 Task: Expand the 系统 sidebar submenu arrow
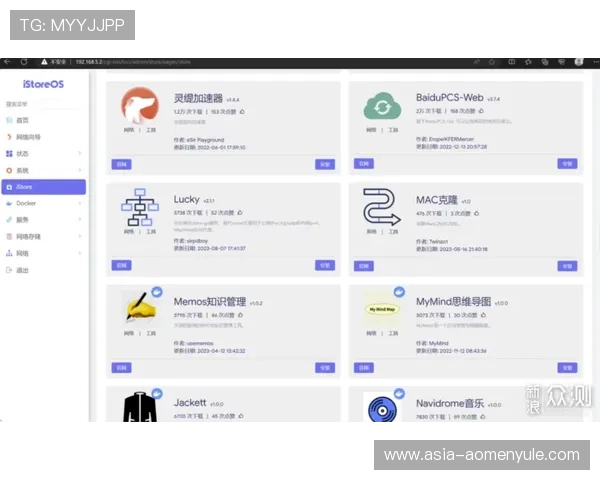[x=80, y=170]
